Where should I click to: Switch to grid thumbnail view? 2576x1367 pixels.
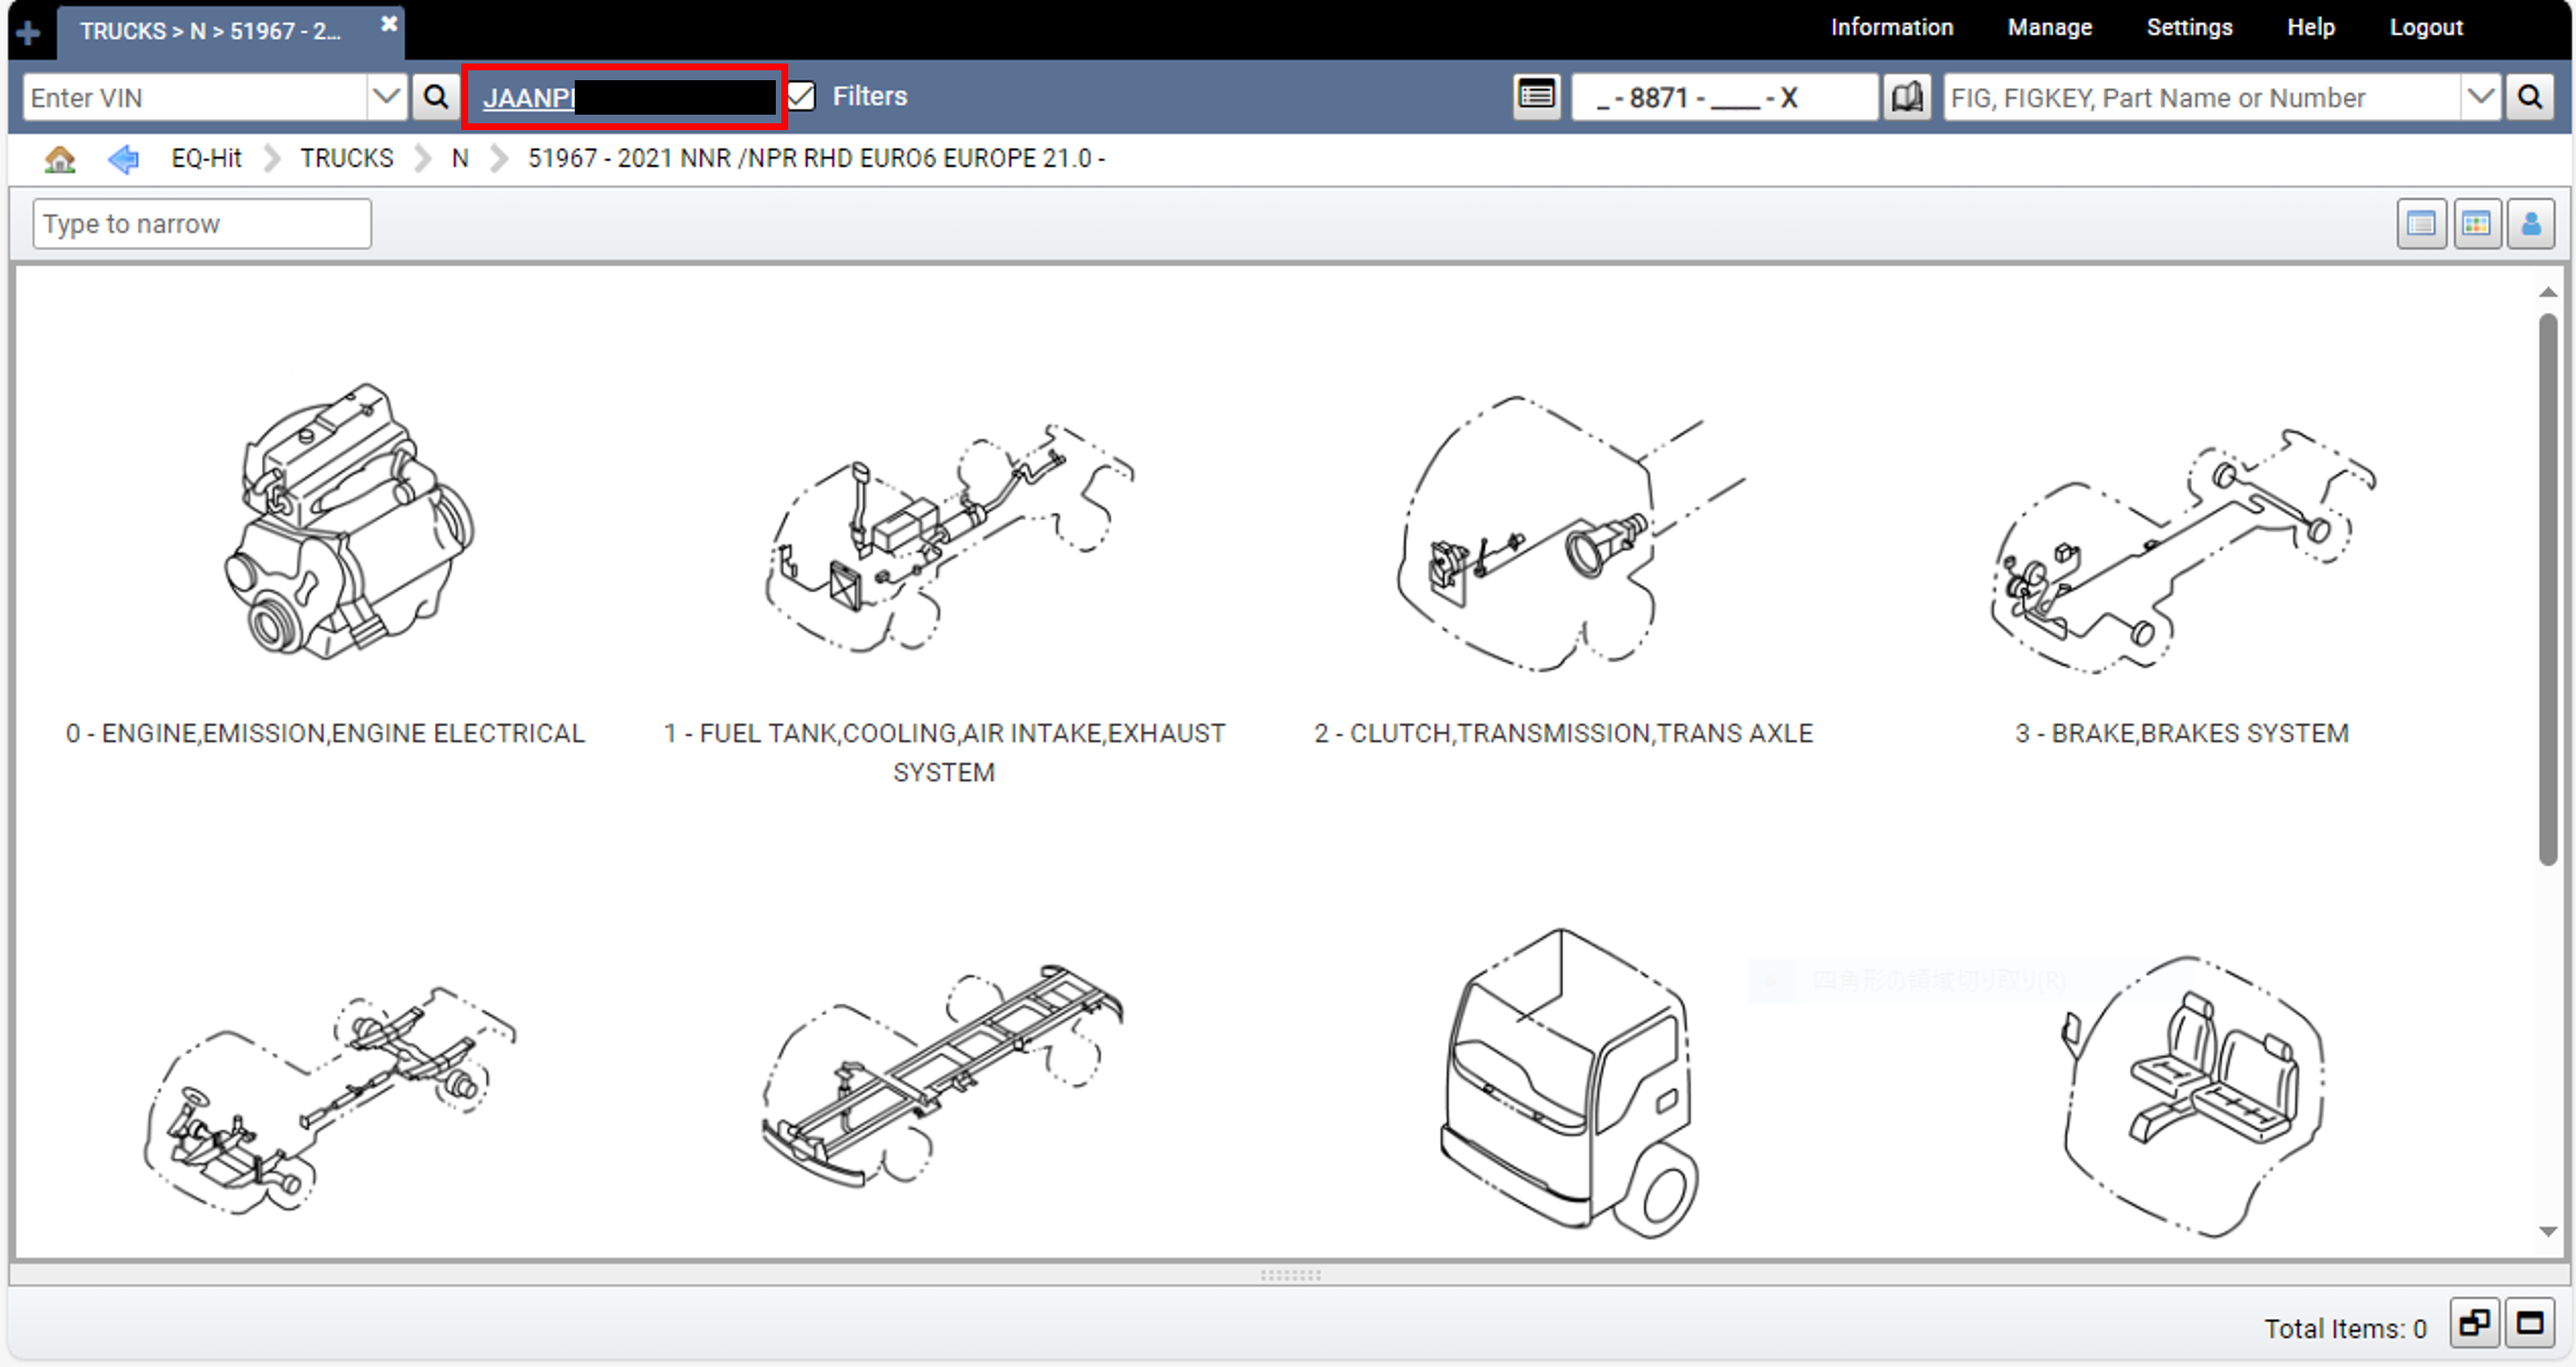pyautogui.click(x=2476, y=223)
